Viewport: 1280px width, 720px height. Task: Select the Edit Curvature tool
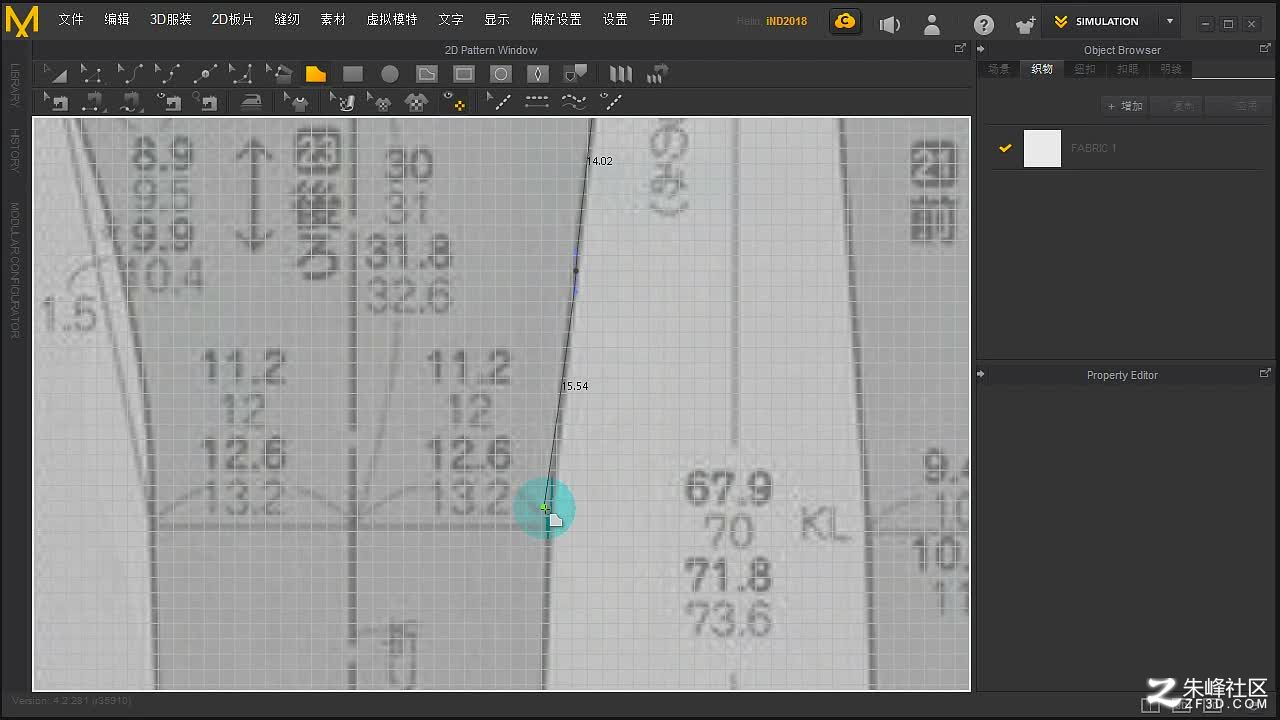point(129,74)
